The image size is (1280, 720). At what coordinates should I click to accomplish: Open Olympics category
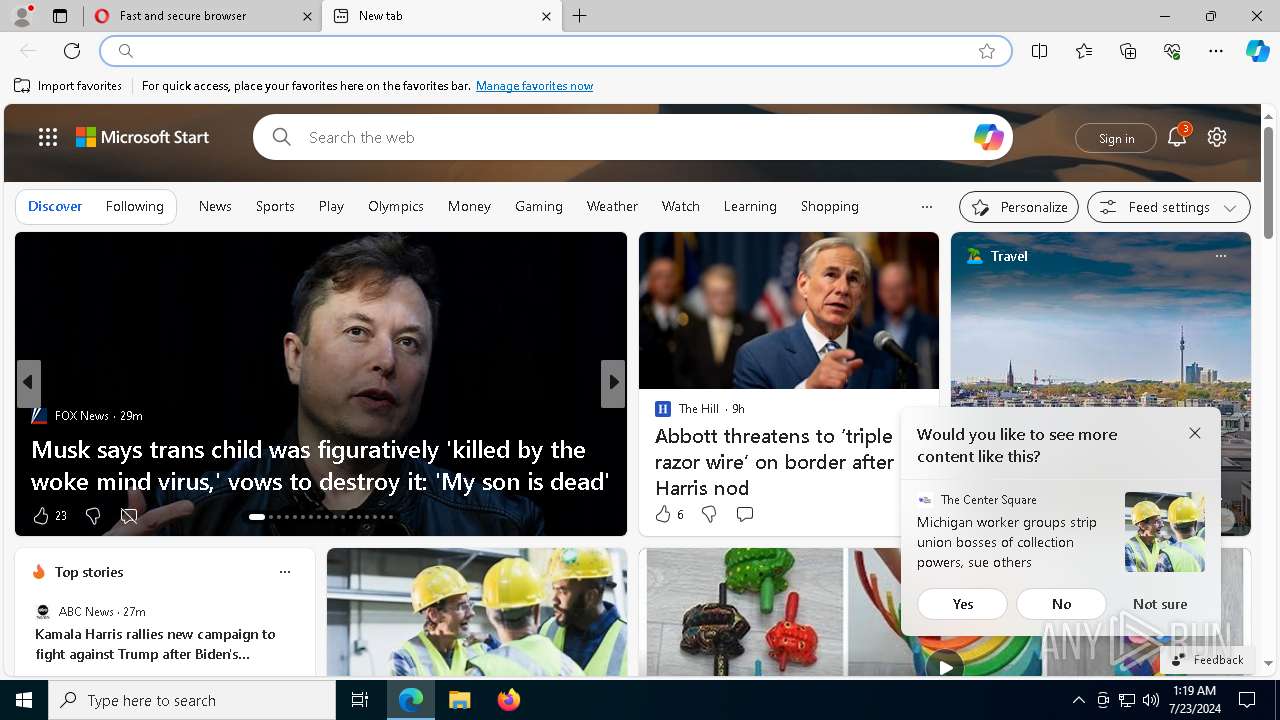(x=396, y=206)
